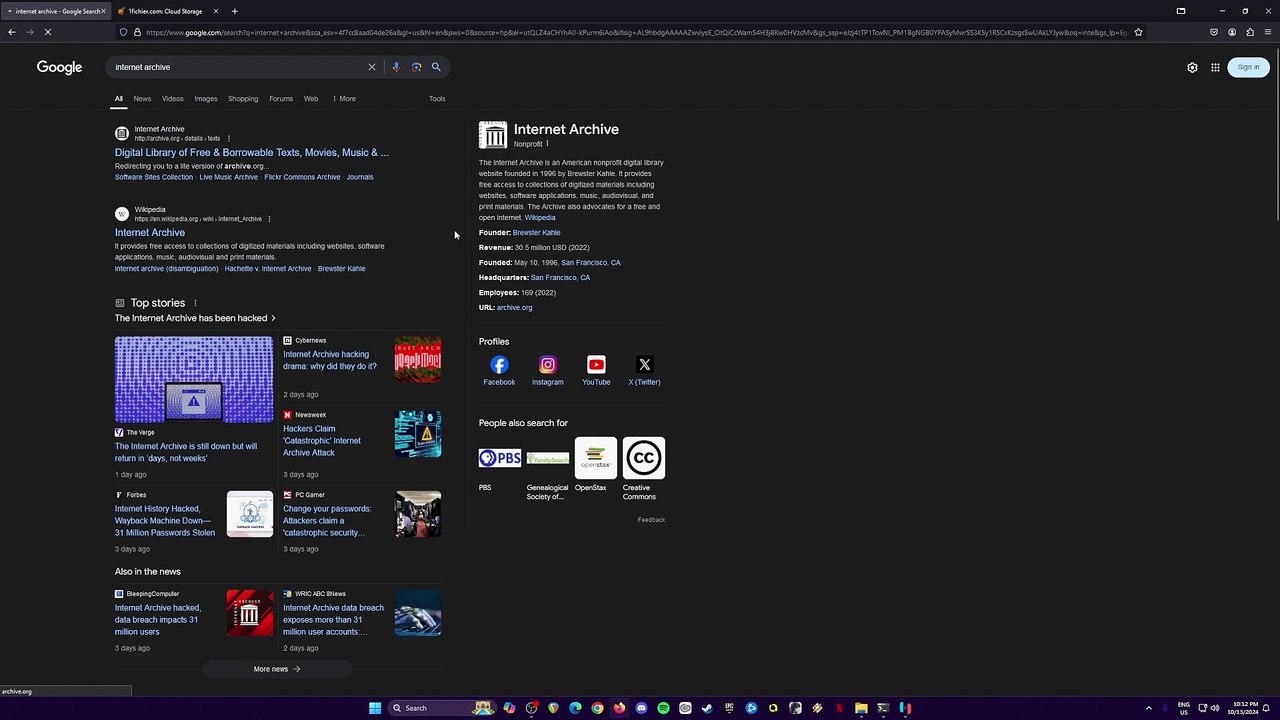Open options for archive.org result

click(228, 138)
